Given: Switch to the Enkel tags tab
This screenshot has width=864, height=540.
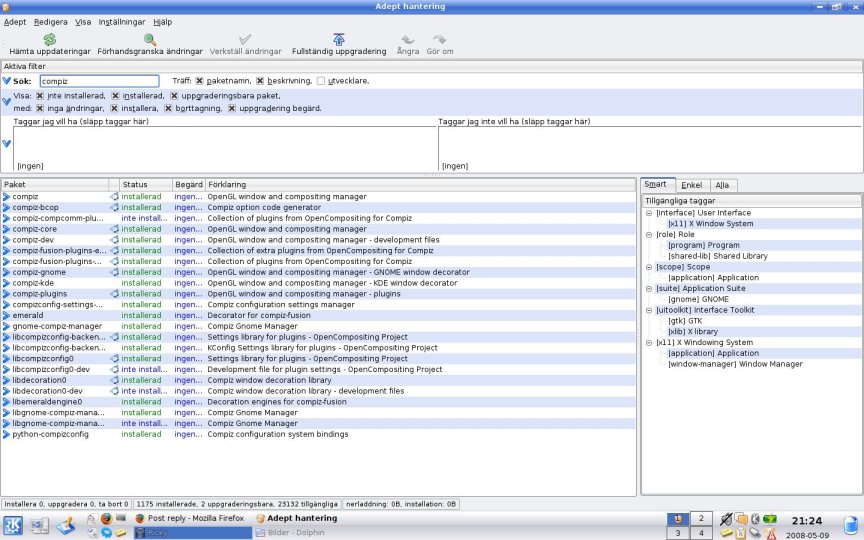Looking at the screenshot, I should 691,185.
